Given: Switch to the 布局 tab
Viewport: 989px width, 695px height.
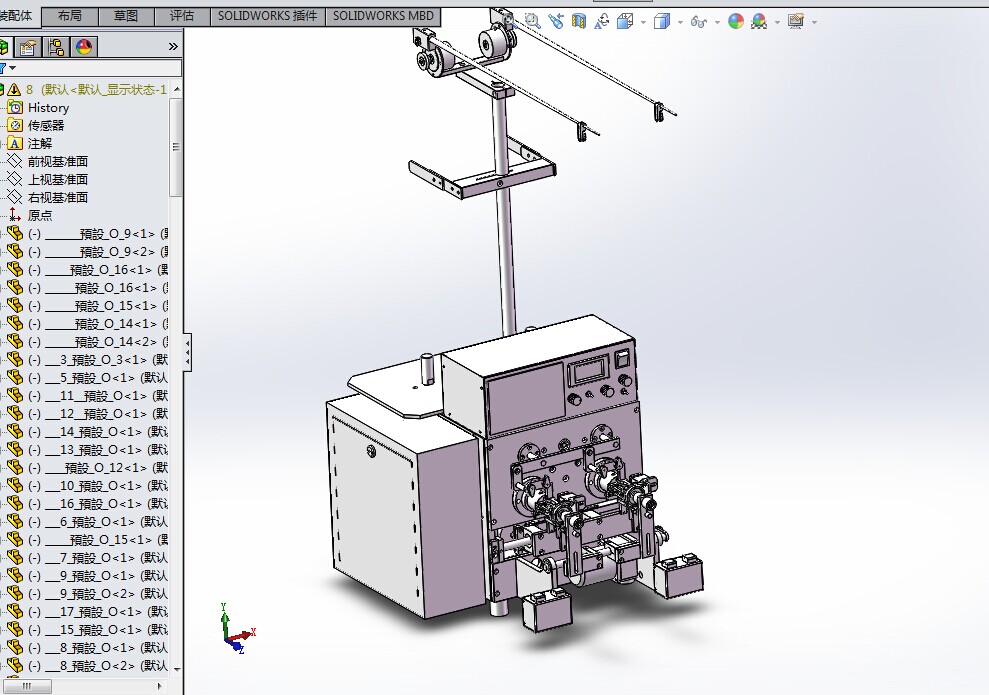Looking at the screenshot, I should coord(70,16).
